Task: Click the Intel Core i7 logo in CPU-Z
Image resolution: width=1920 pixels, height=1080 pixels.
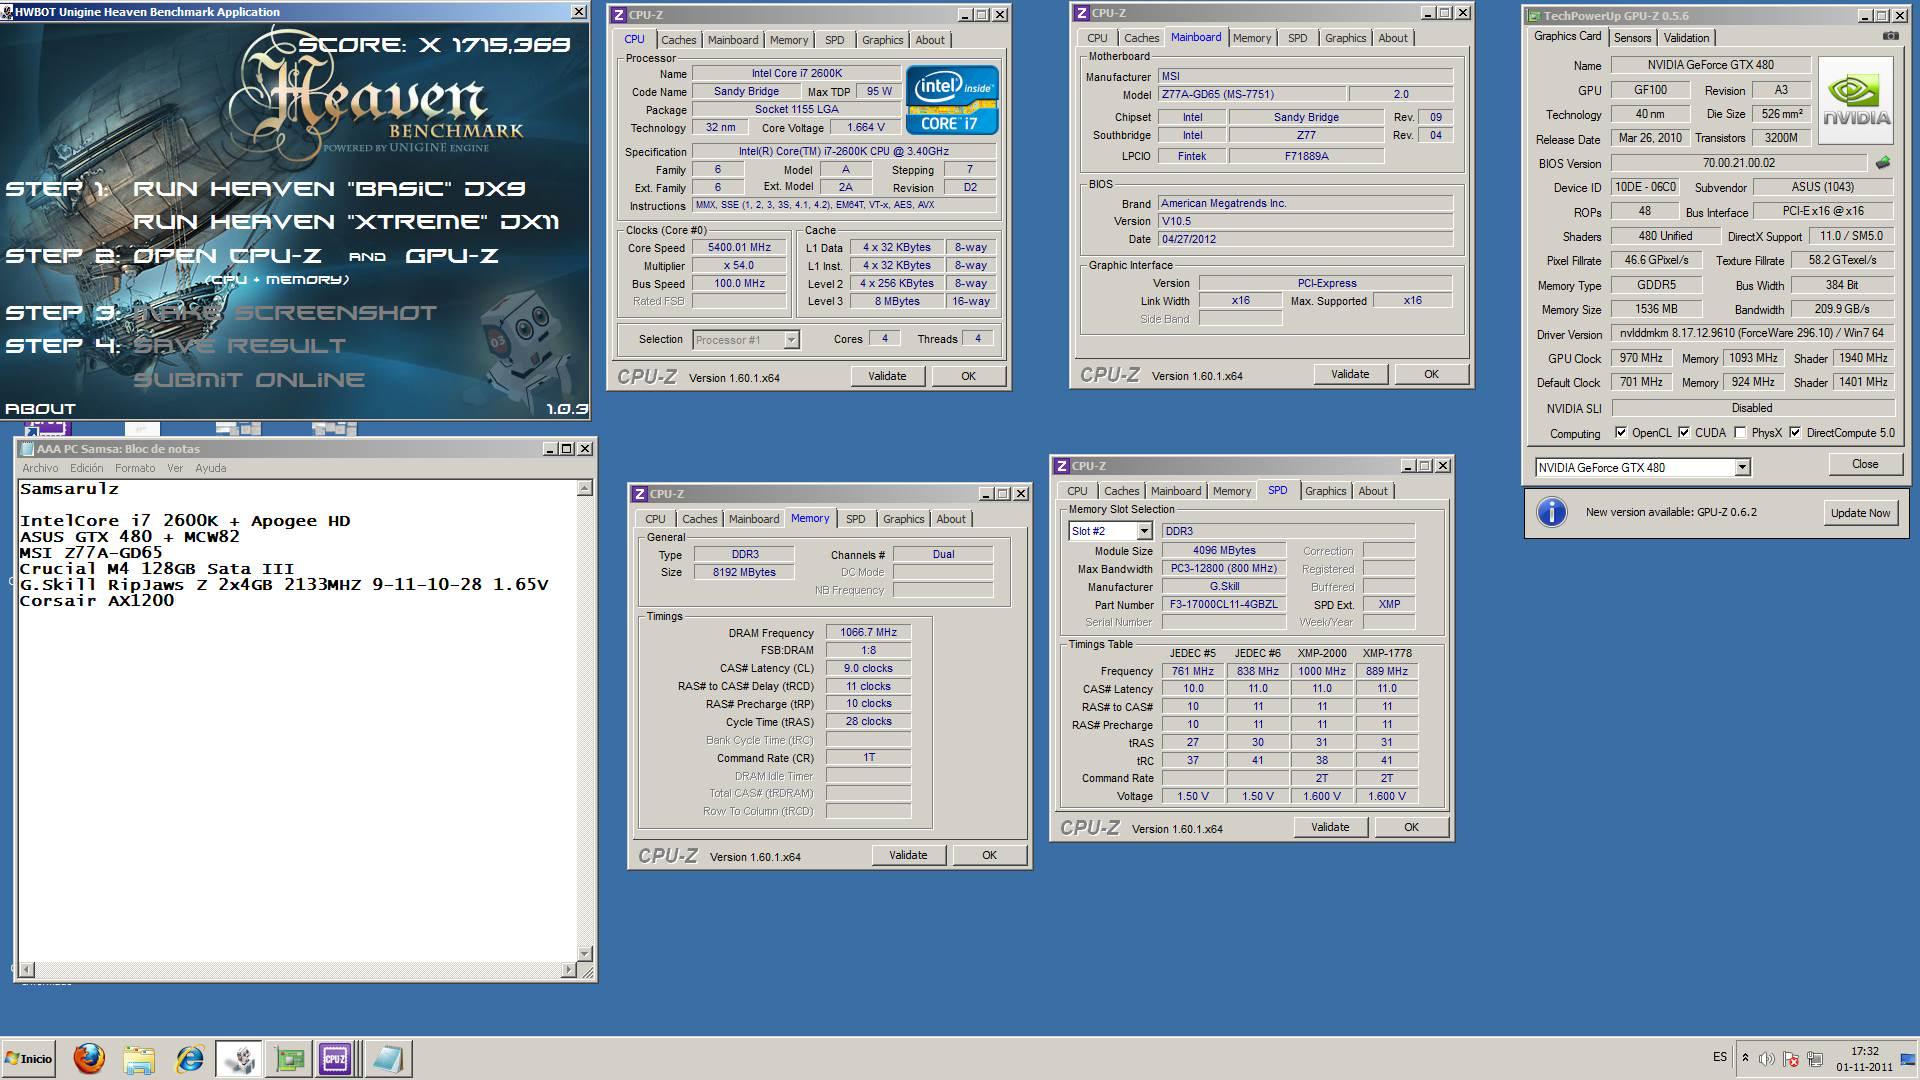Action: (951, 100)
